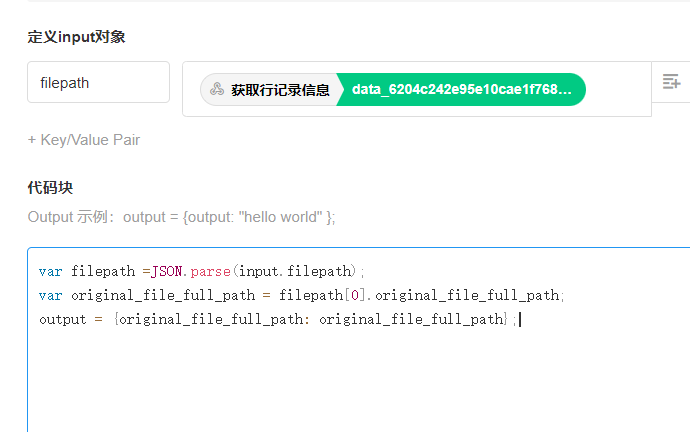The height and width of the screenshot is (432, 690).
Task: Add a new Key/Value Pair
Action: [84, 140]
